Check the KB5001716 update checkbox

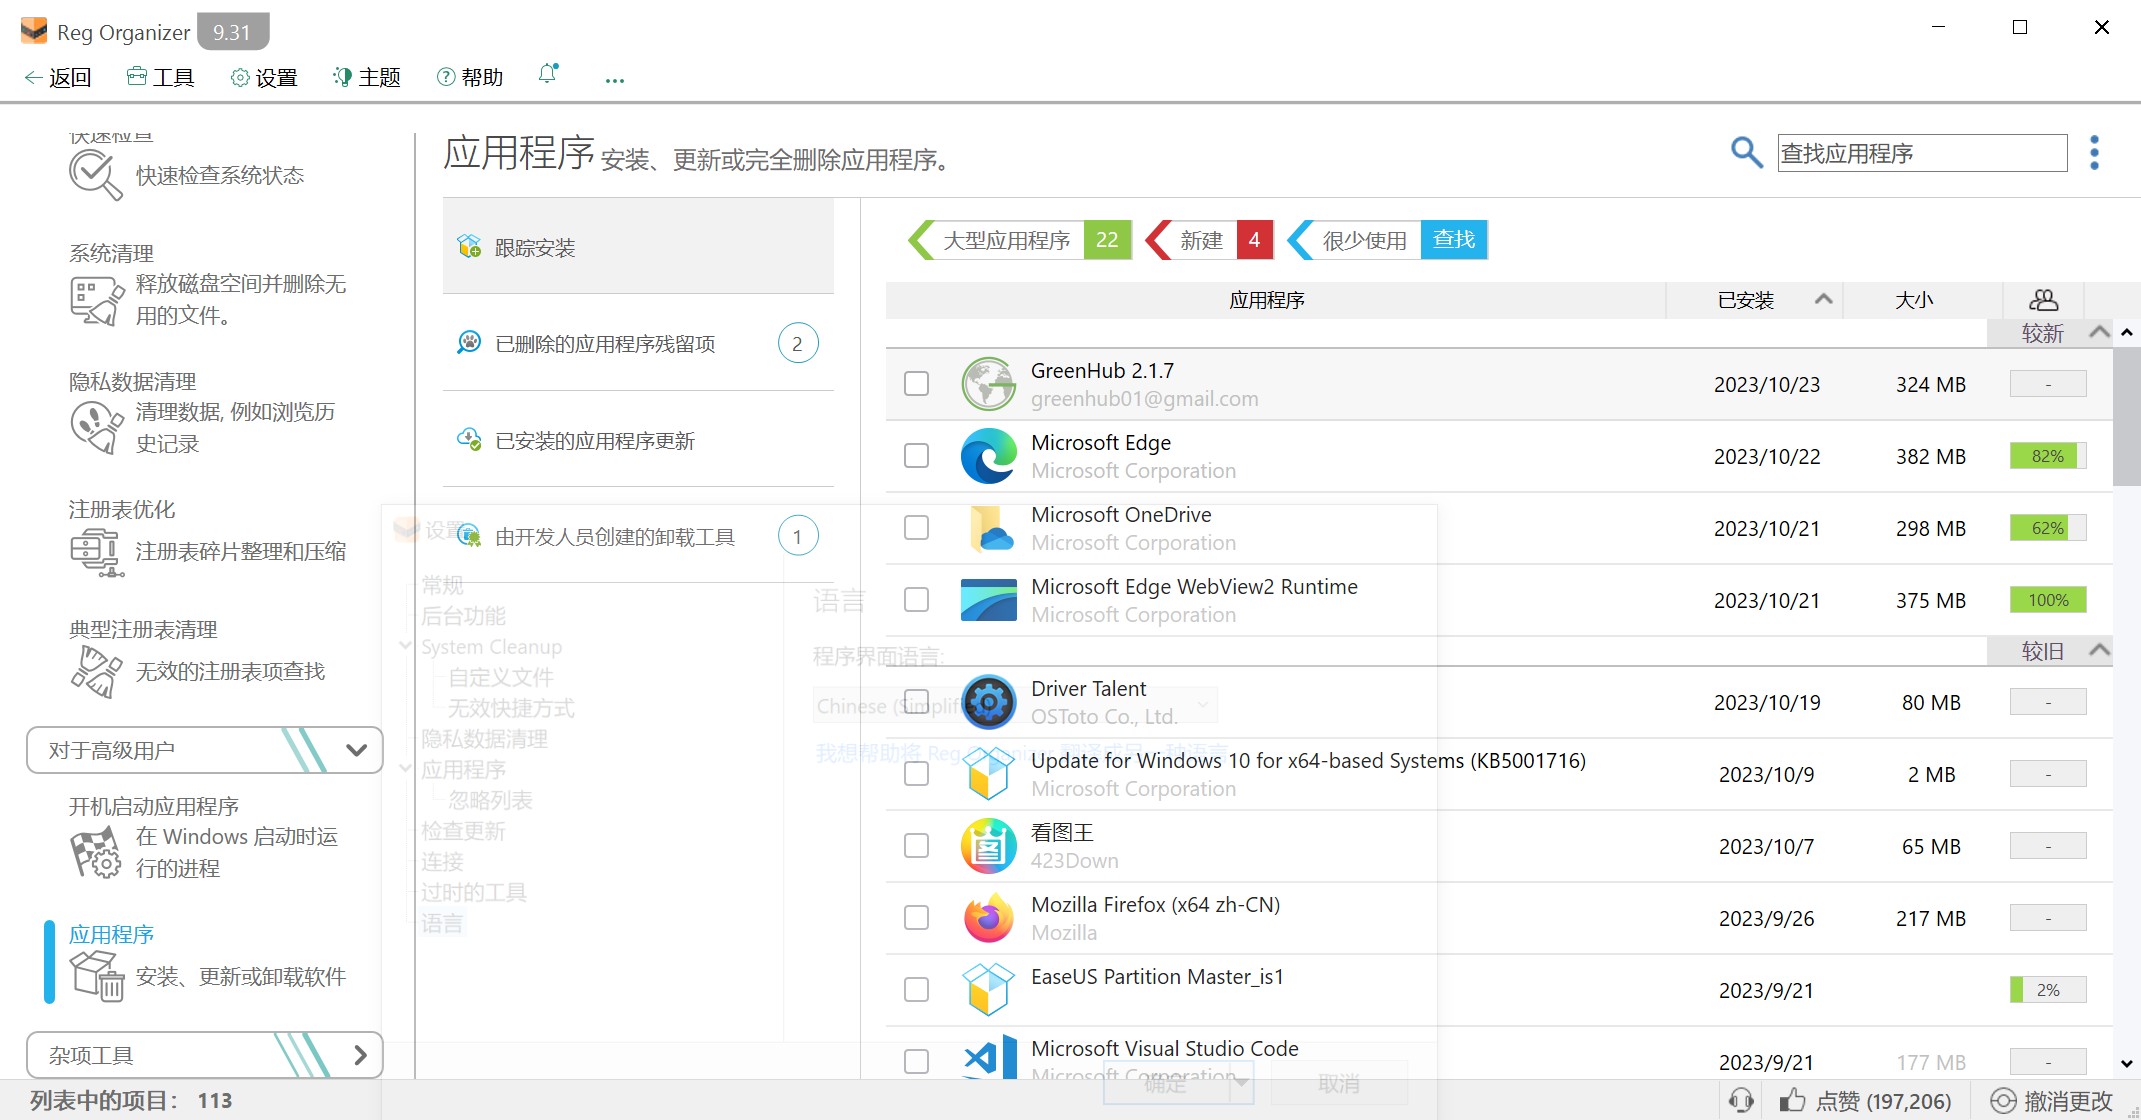pos(916,774)
